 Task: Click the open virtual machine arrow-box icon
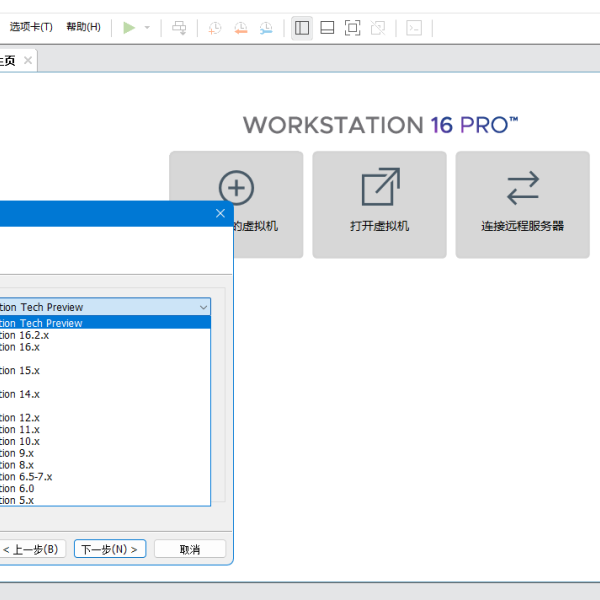tap(381, 186)
